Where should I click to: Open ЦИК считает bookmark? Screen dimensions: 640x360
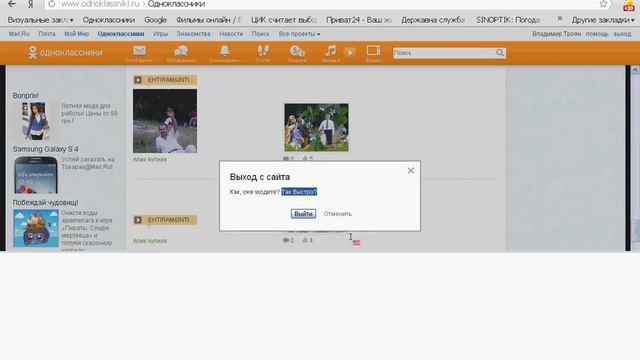(284, 20)
